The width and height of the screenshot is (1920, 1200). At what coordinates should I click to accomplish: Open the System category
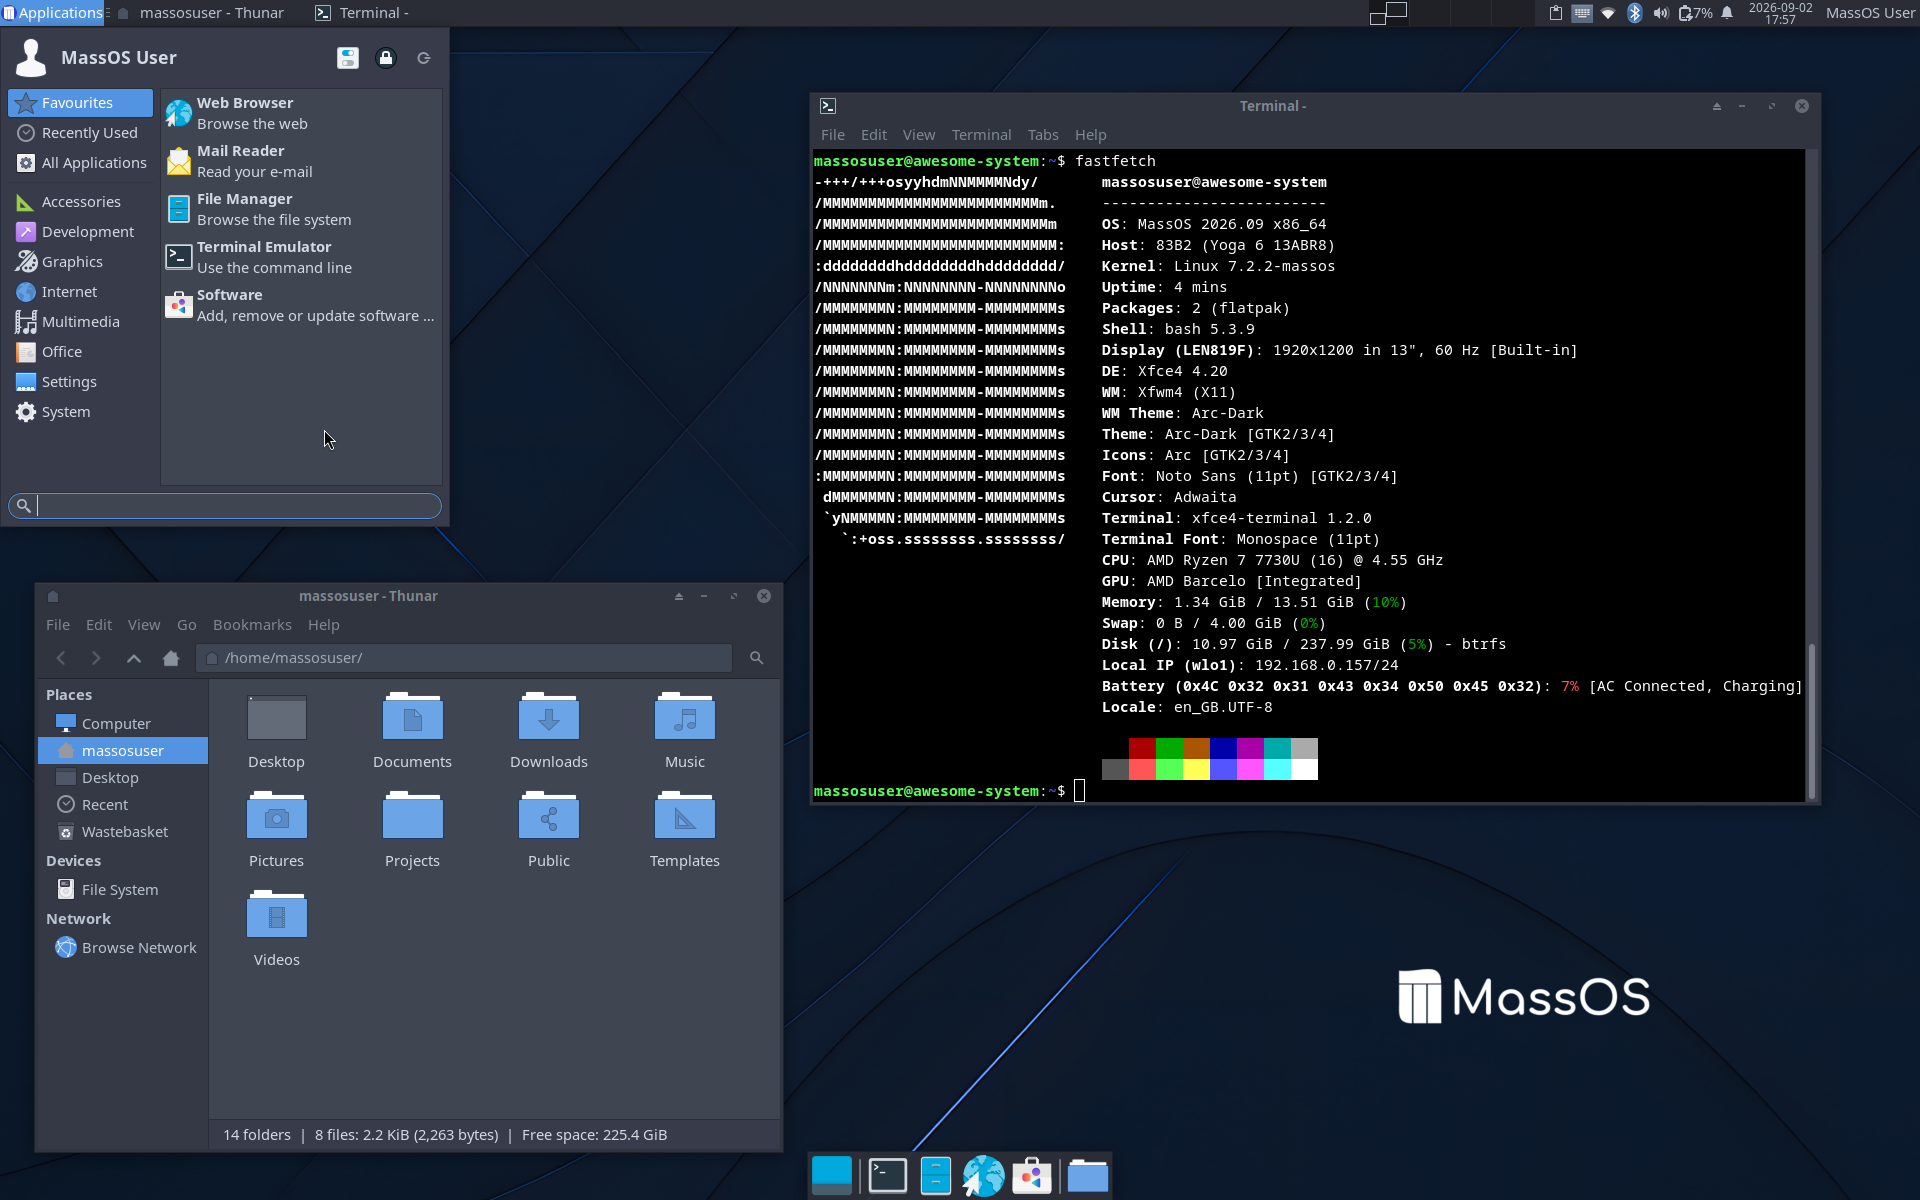[81, 412]
